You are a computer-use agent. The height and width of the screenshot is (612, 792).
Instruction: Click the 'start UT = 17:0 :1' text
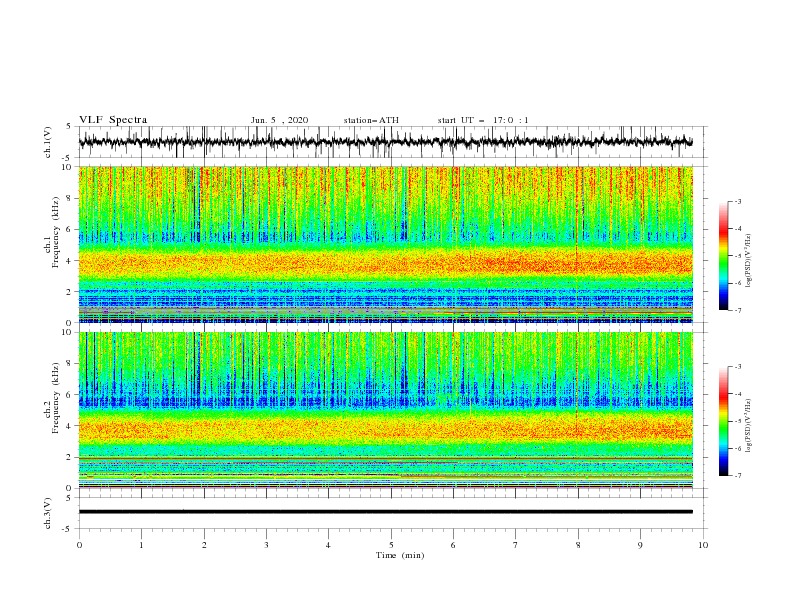483,120
